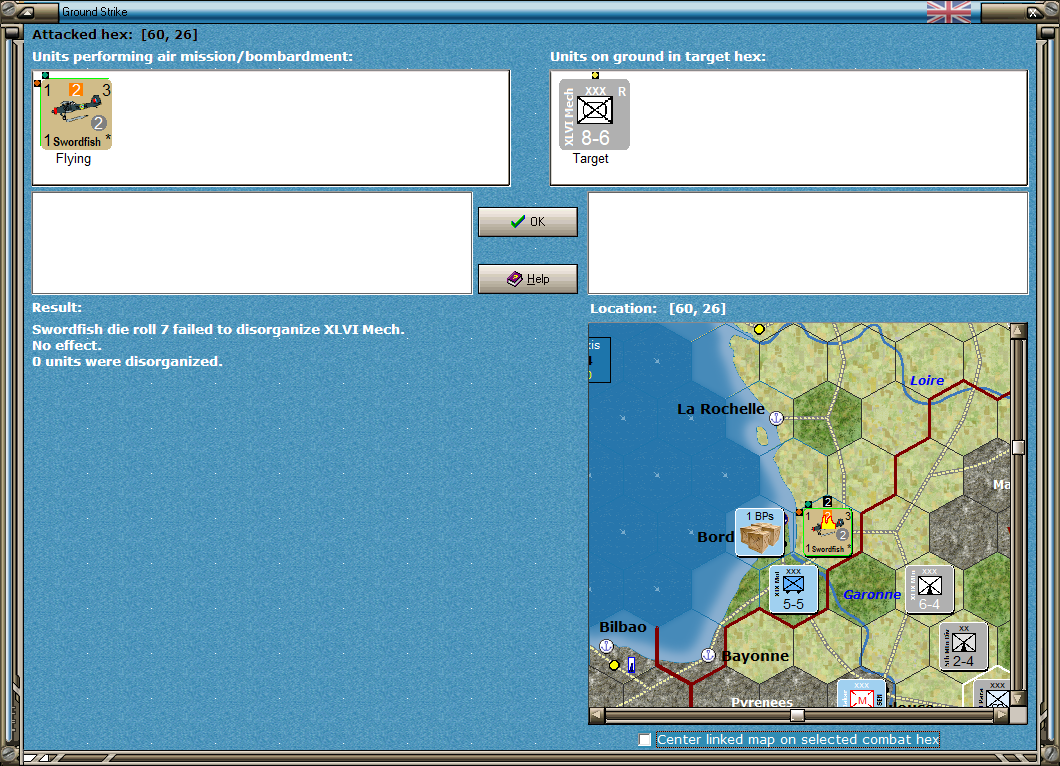Click the red M counter near the Pyrenees

coord(861,694)
